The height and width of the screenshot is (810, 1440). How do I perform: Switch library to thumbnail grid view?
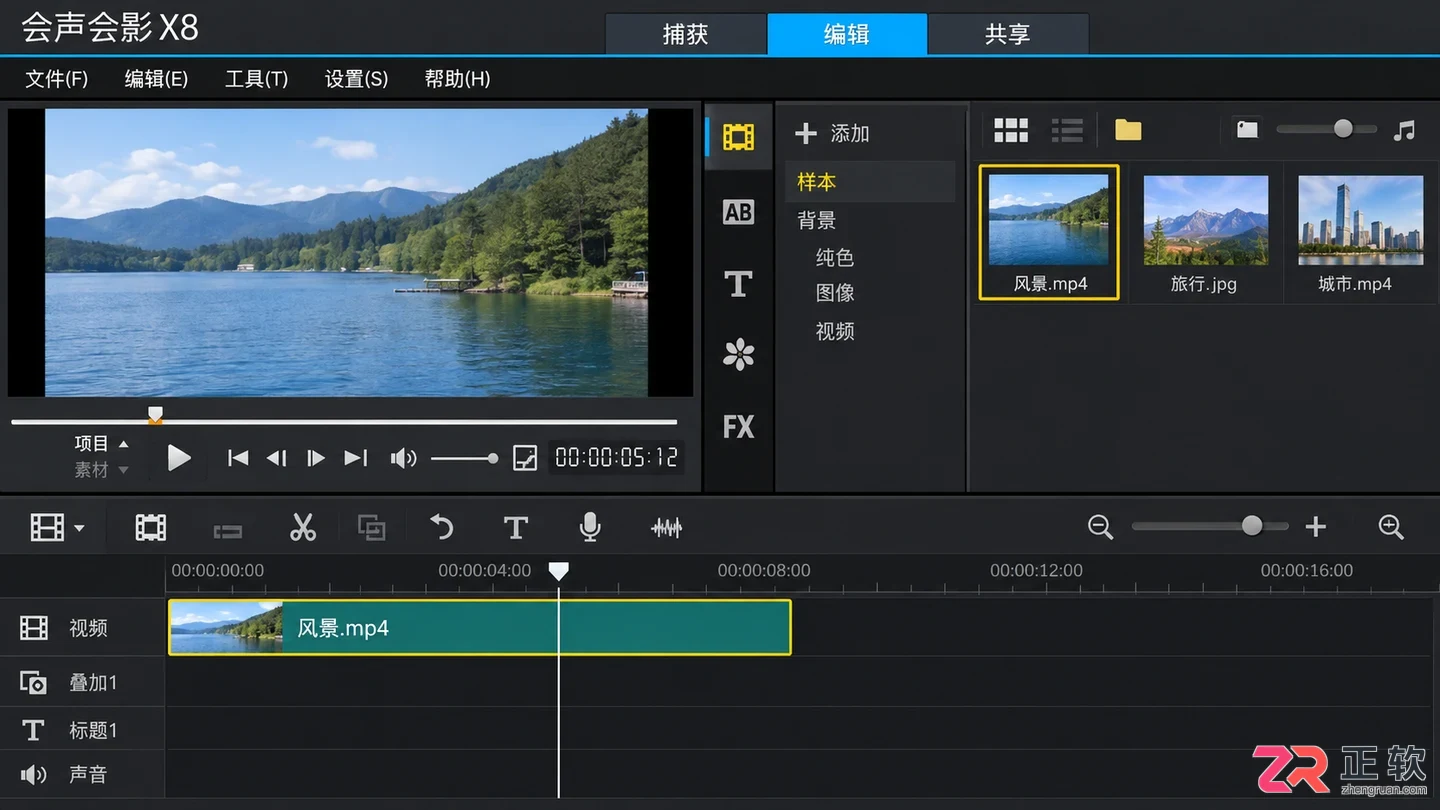[x=1011, y=130]
